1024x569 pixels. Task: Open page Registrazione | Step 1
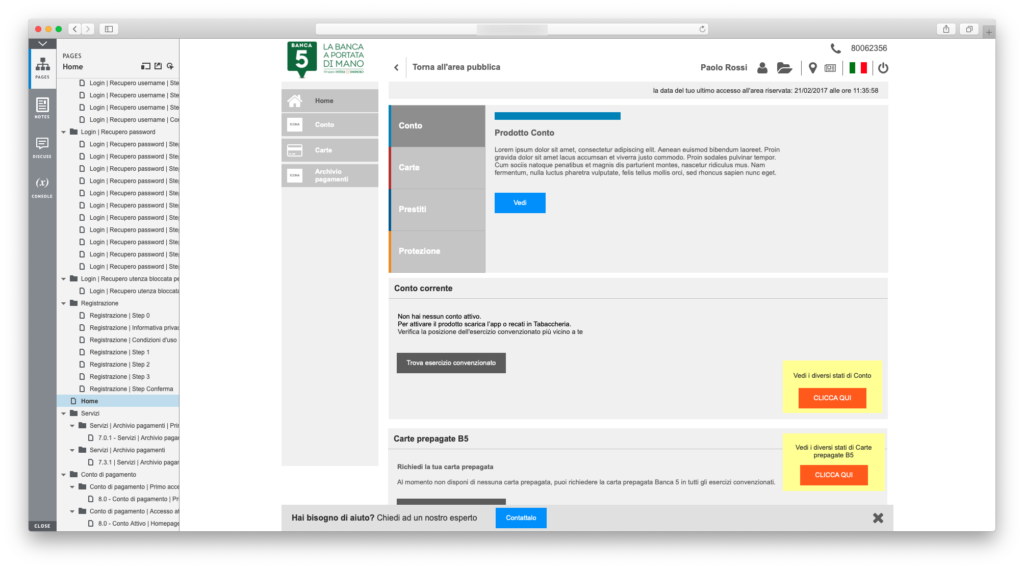pyautogui.click(x=119, y=352)
